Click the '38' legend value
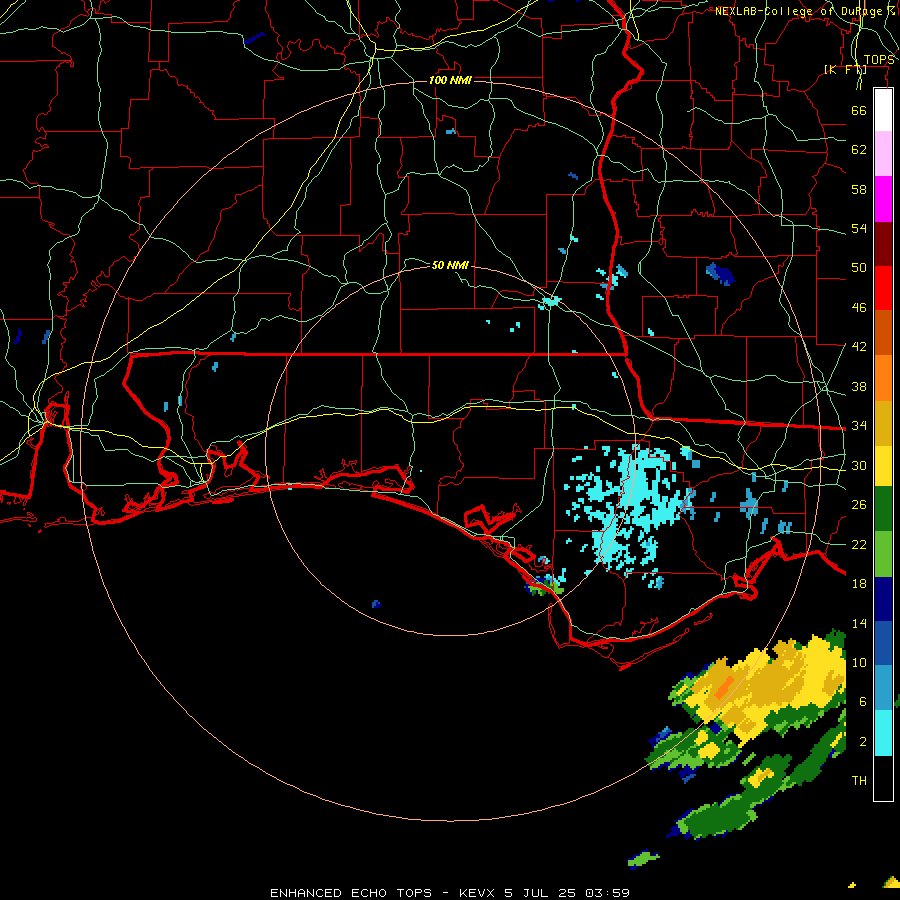 click(x=859, y=386)
